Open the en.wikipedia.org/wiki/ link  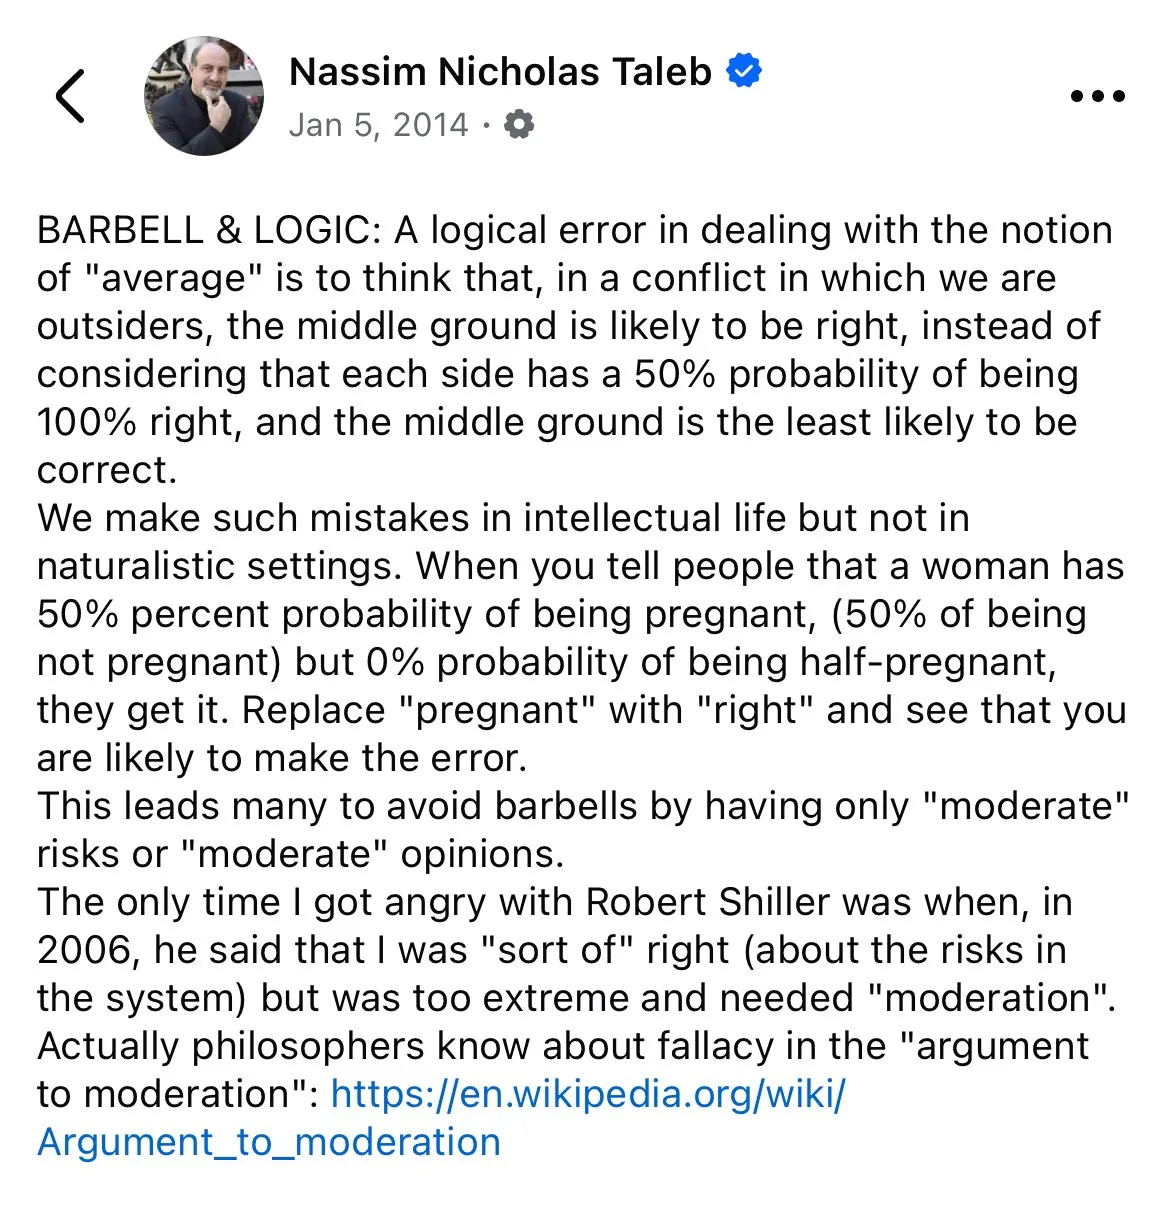click(588, 1094)
